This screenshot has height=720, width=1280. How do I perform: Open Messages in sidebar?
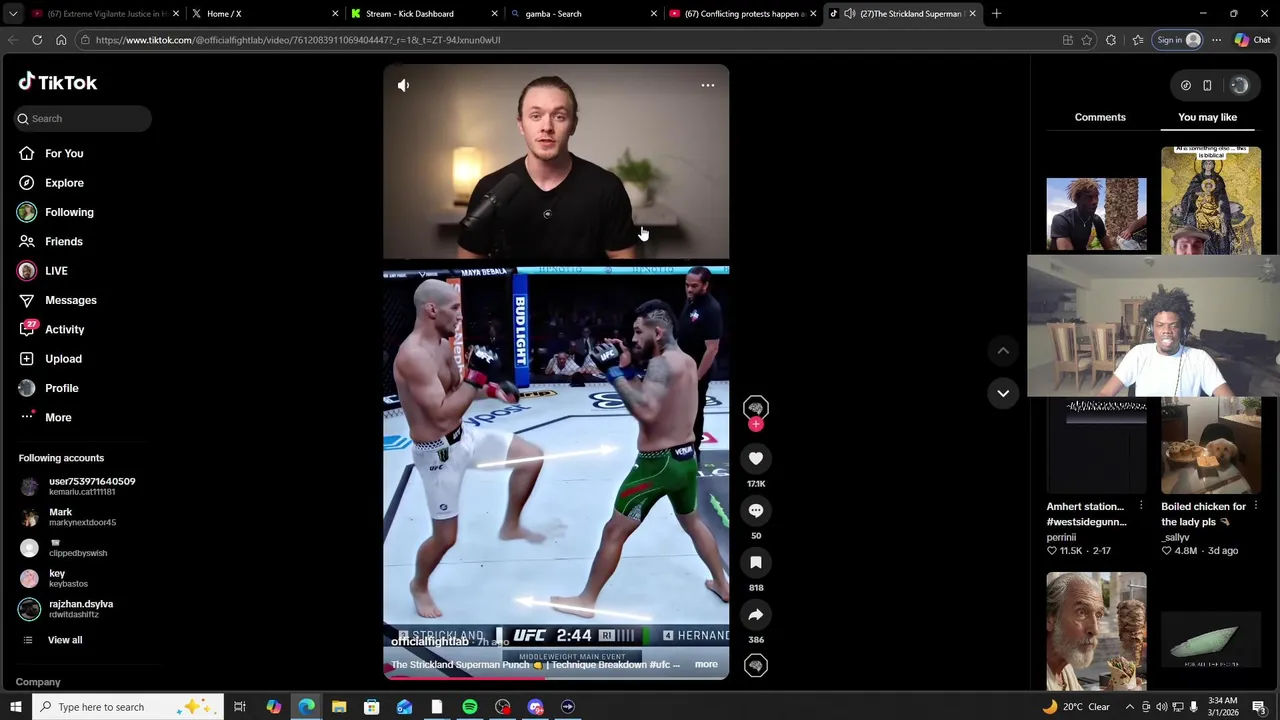click(70, 300)
